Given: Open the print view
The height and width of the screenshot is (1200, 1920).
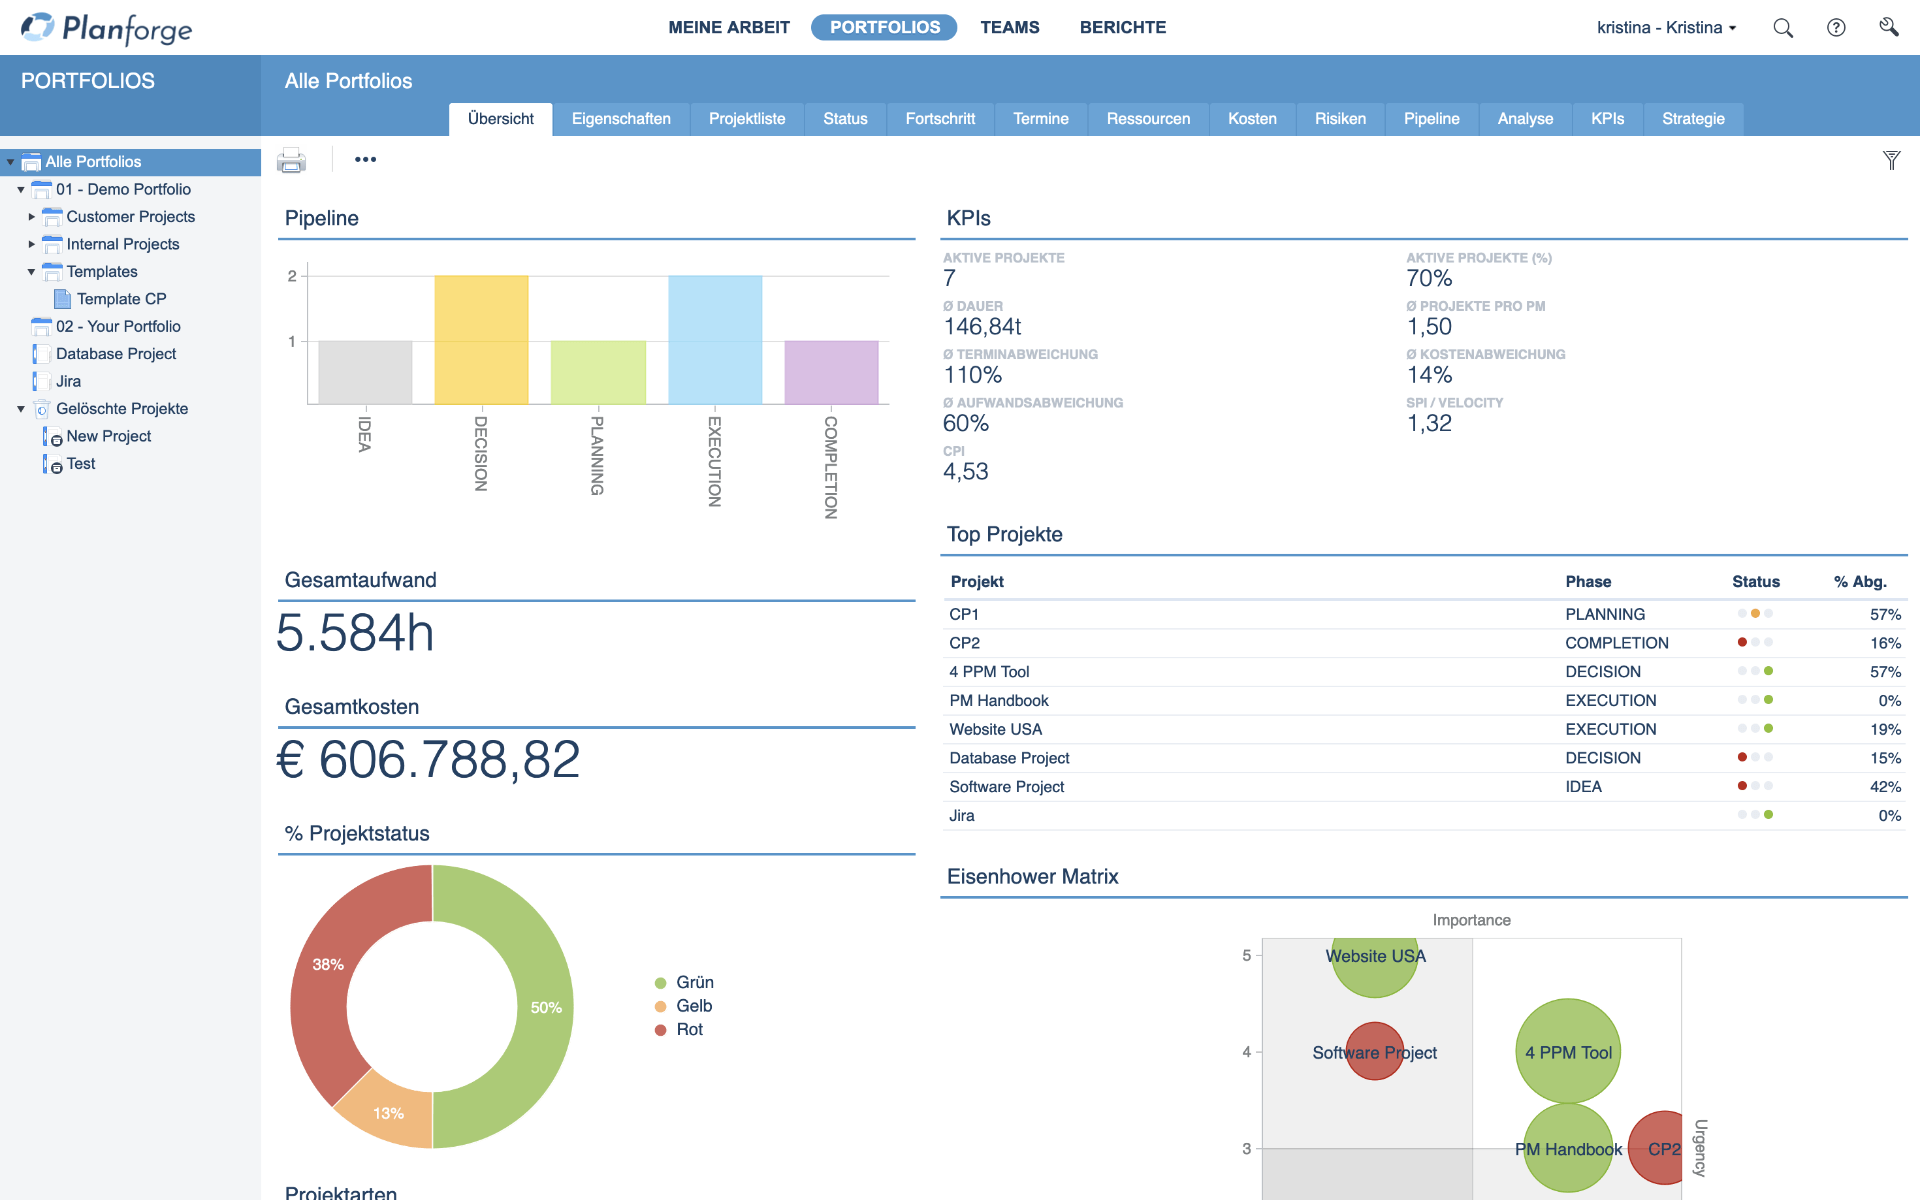Looking at the screenshot, I should (292, 160).
